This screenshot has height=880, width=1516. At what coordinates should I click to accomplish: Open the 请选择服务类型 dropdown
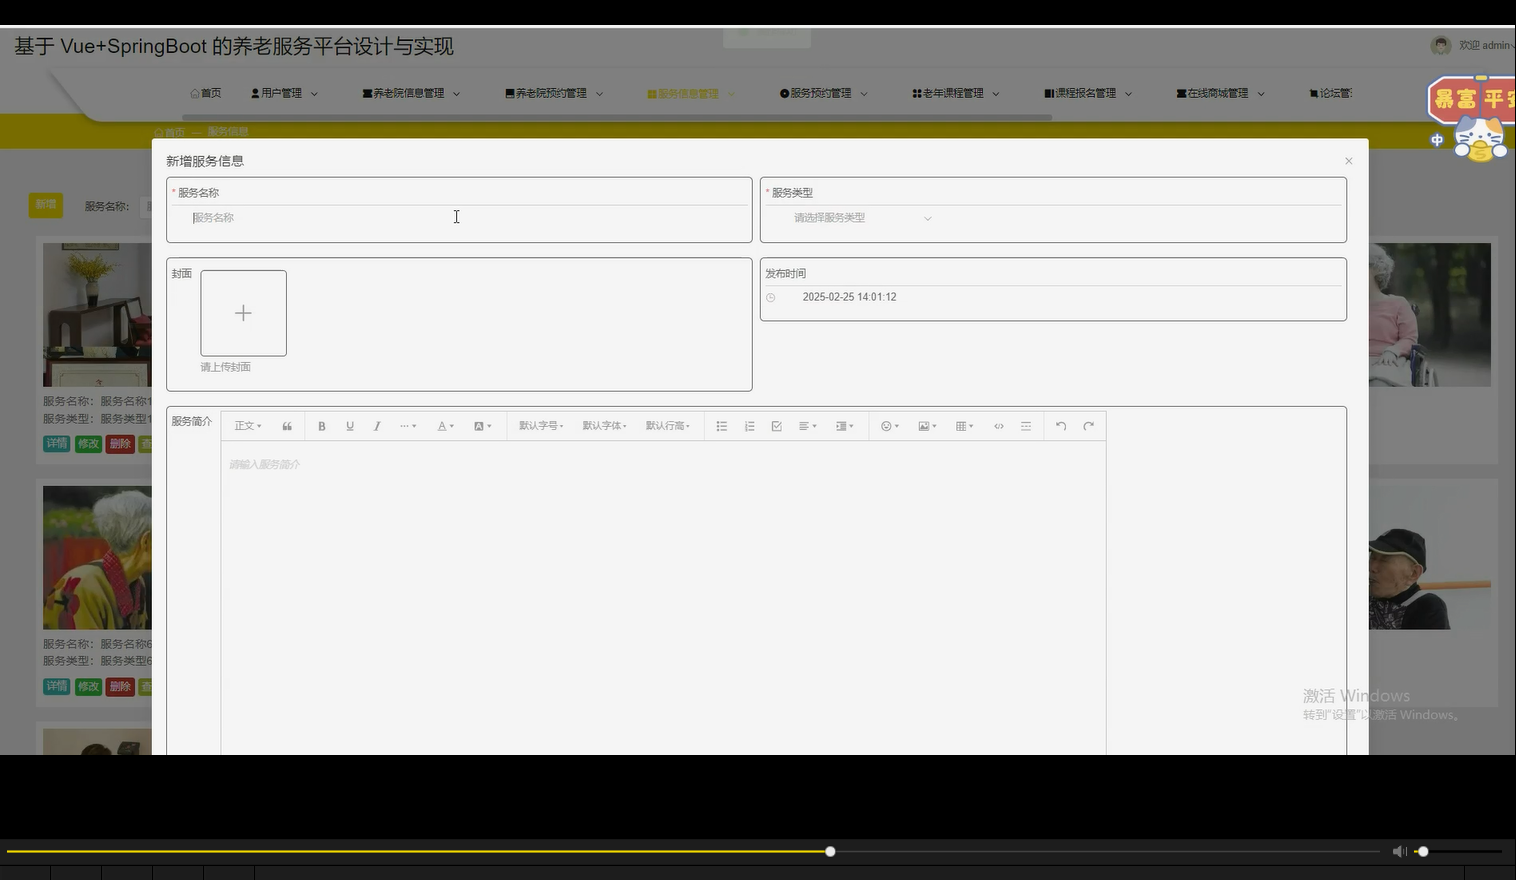(x=862, y=218)
